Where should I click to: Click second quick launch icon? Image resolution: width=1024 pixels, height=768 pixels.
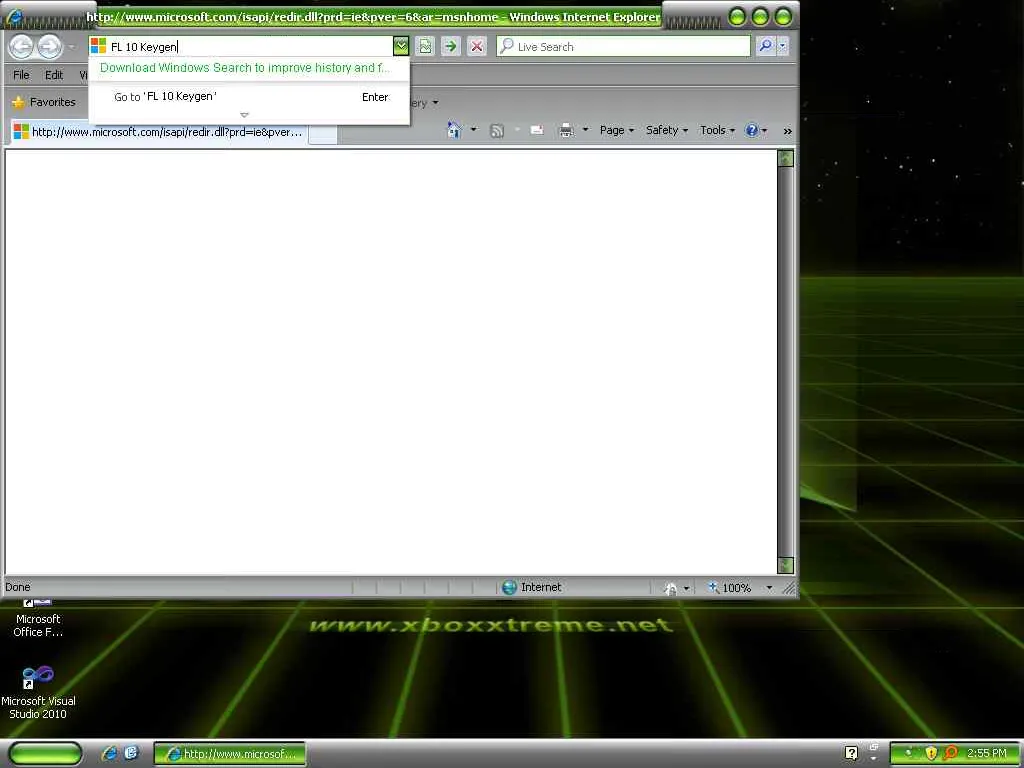[131, 753]
